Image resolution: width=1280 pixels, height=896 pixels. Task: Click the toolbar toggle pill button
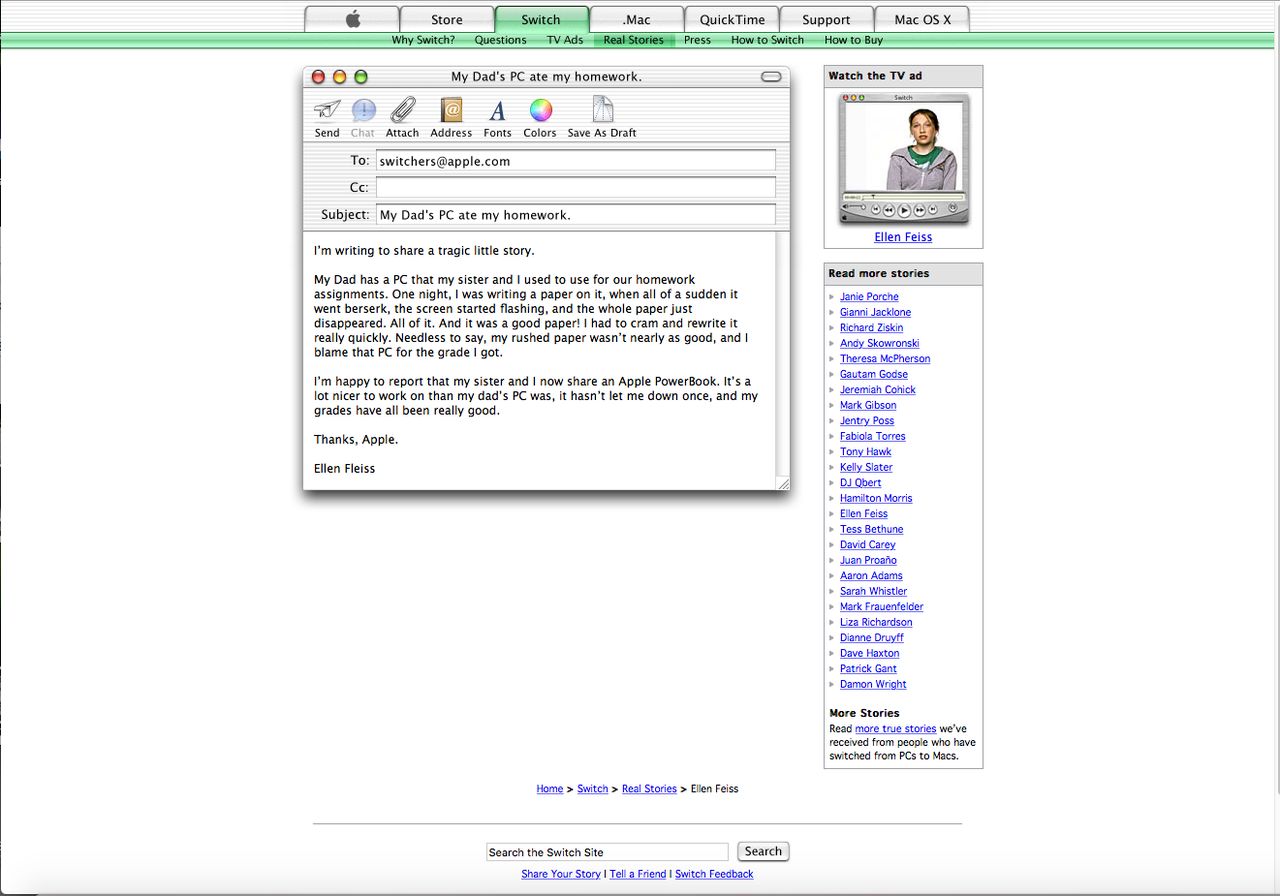pyautogui.click(x=771, y=76)
